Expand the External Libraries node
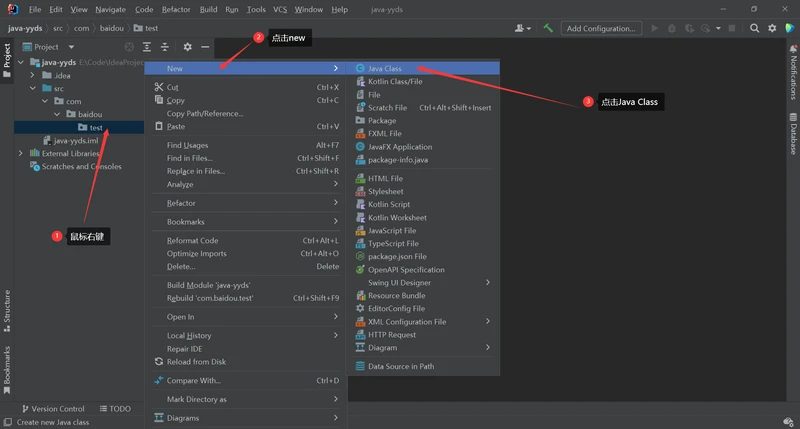The width and height of the screenshot is (800, 429). pyautogui.click(x=21, y=154)
